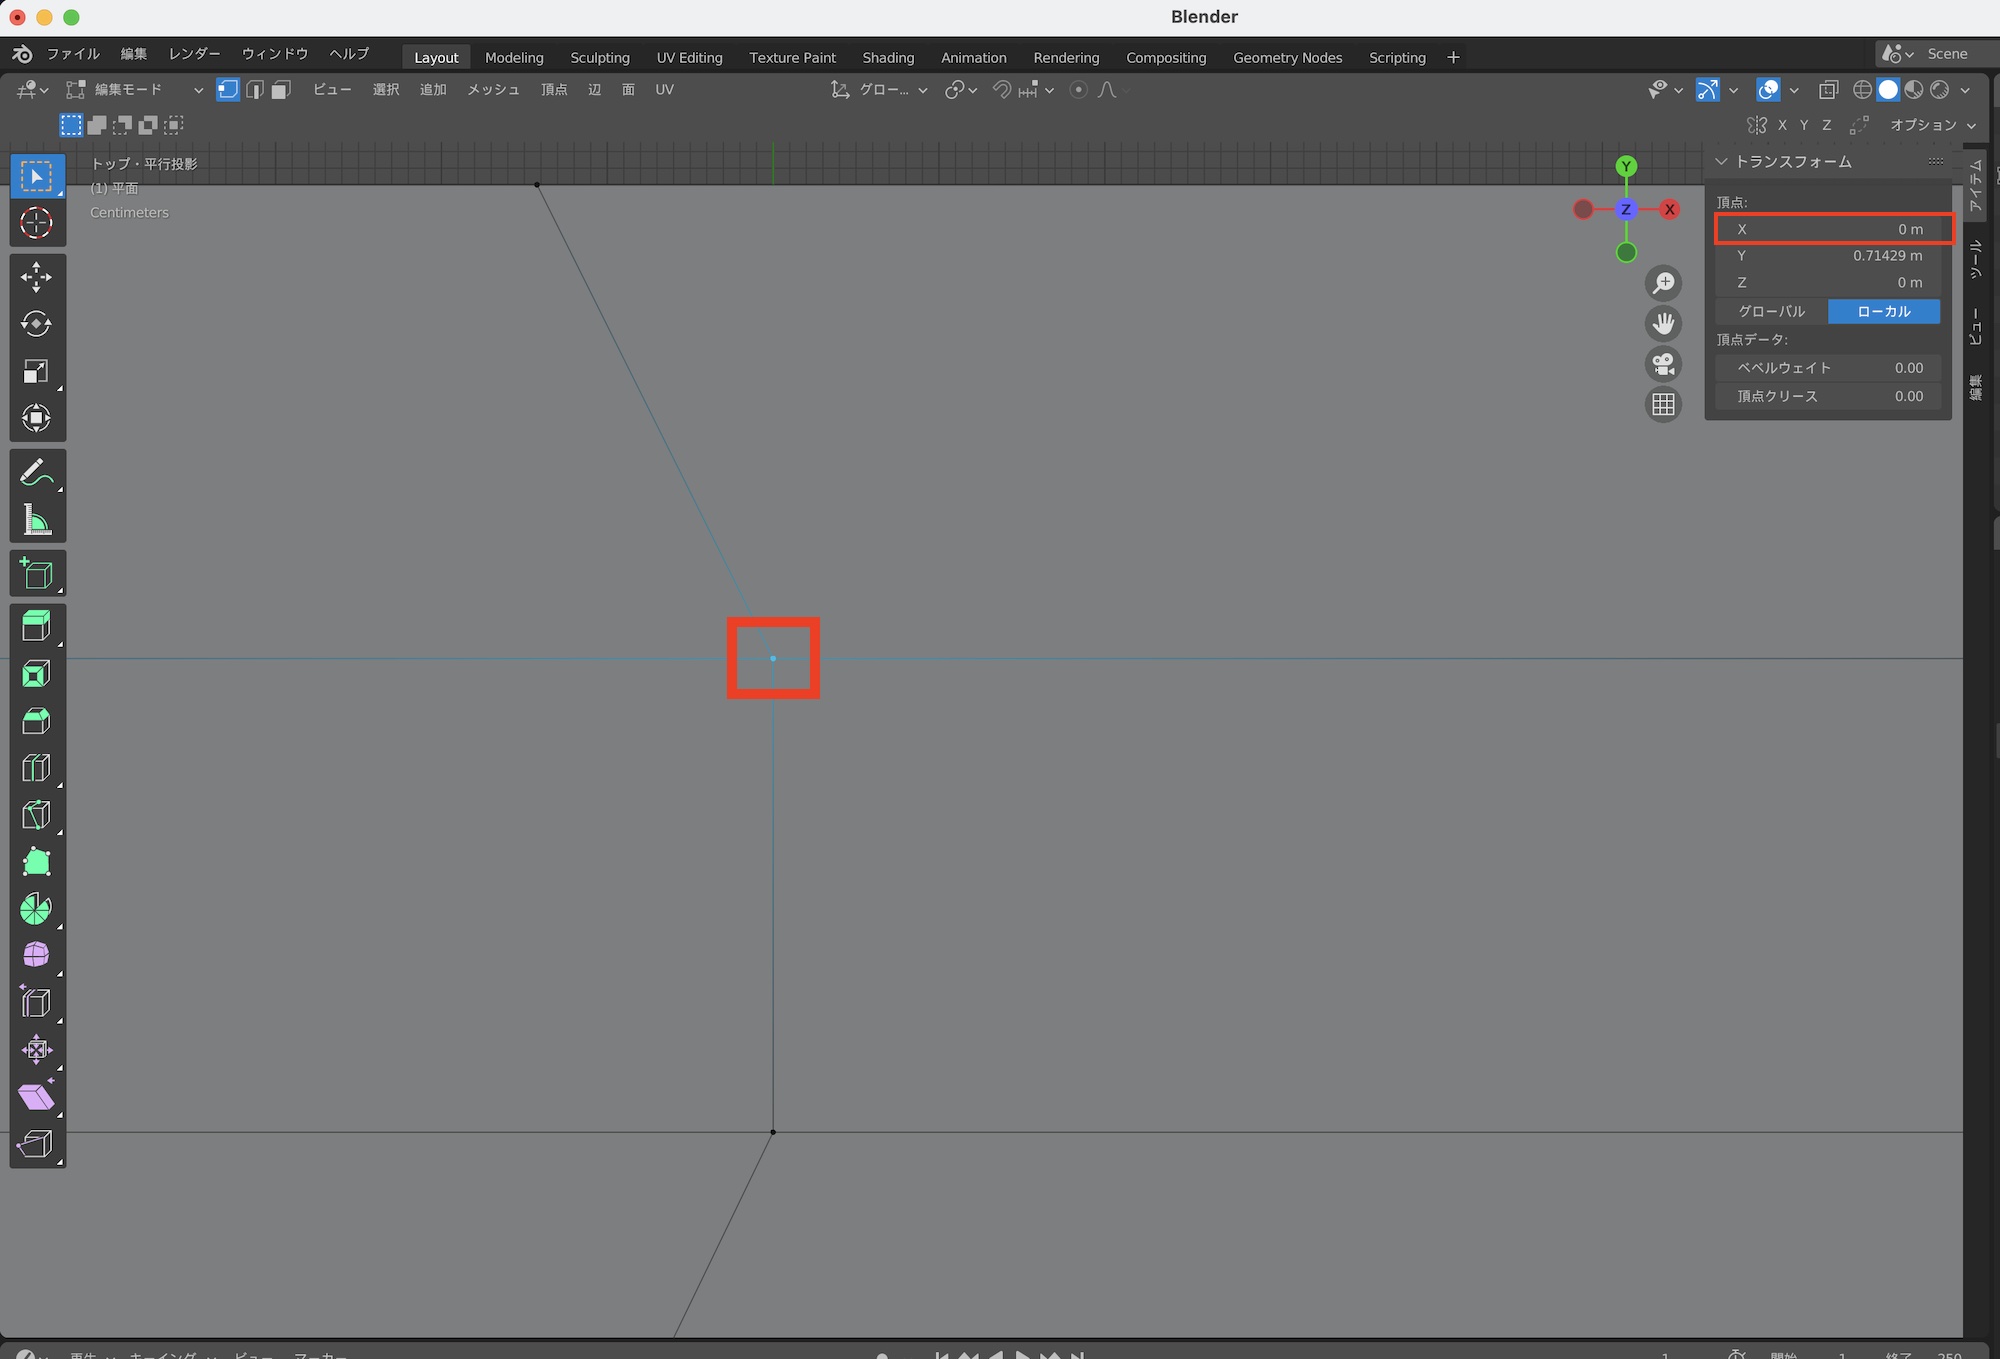This screenshot has height=1359, width=2000.
Task: Open the オプション popover
Action: tap(1932, 125)
